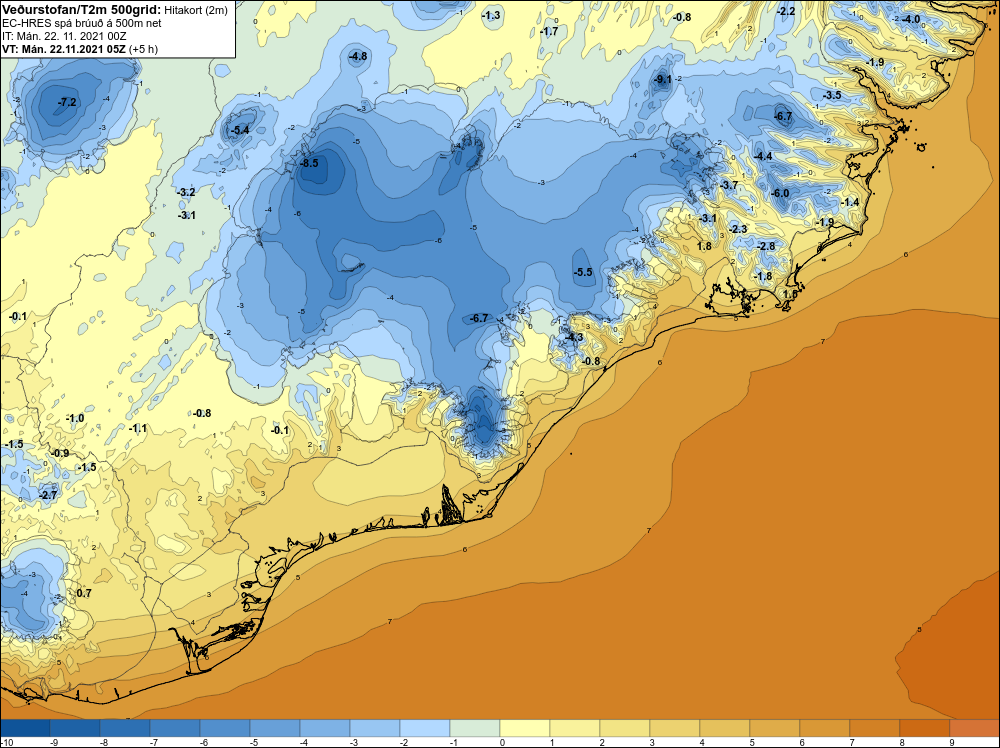
Task: Select the 'EC-HRES spá brúuð á 500m net' line
Action: [x=82, y=23]
